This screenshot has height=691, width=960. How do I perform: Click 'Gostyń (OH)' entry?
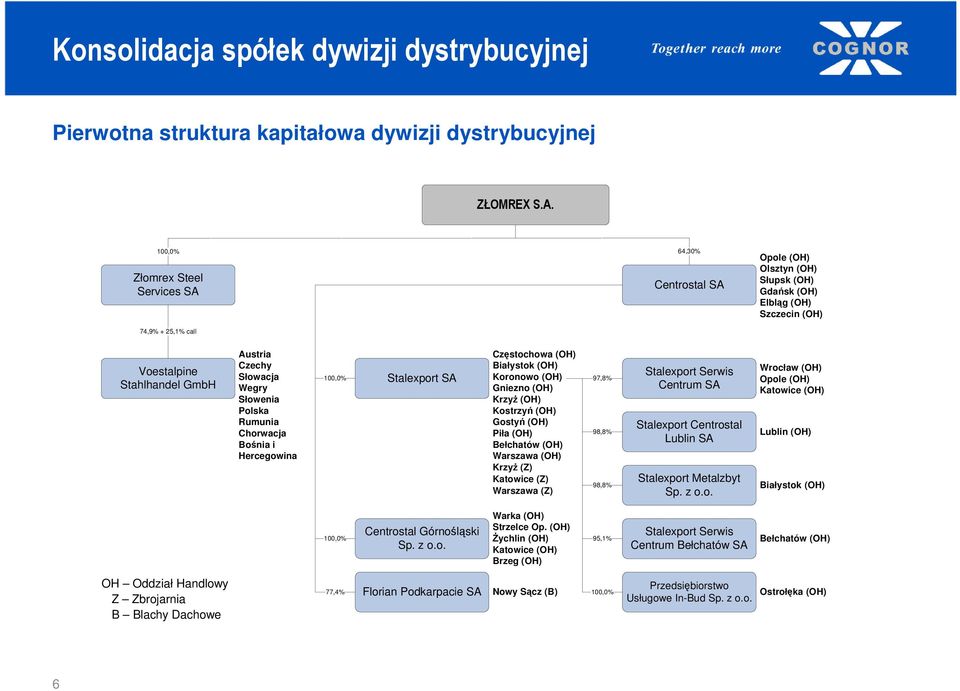pyautogui.click(x=520, y=422)
